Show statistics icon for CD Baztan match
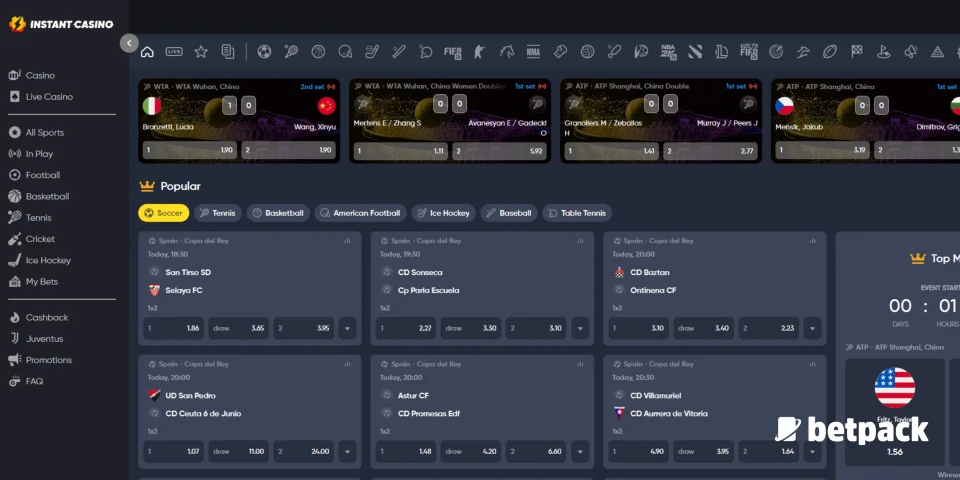The height and width of the screenshot is (480, 960). click(x=812, y=241)
